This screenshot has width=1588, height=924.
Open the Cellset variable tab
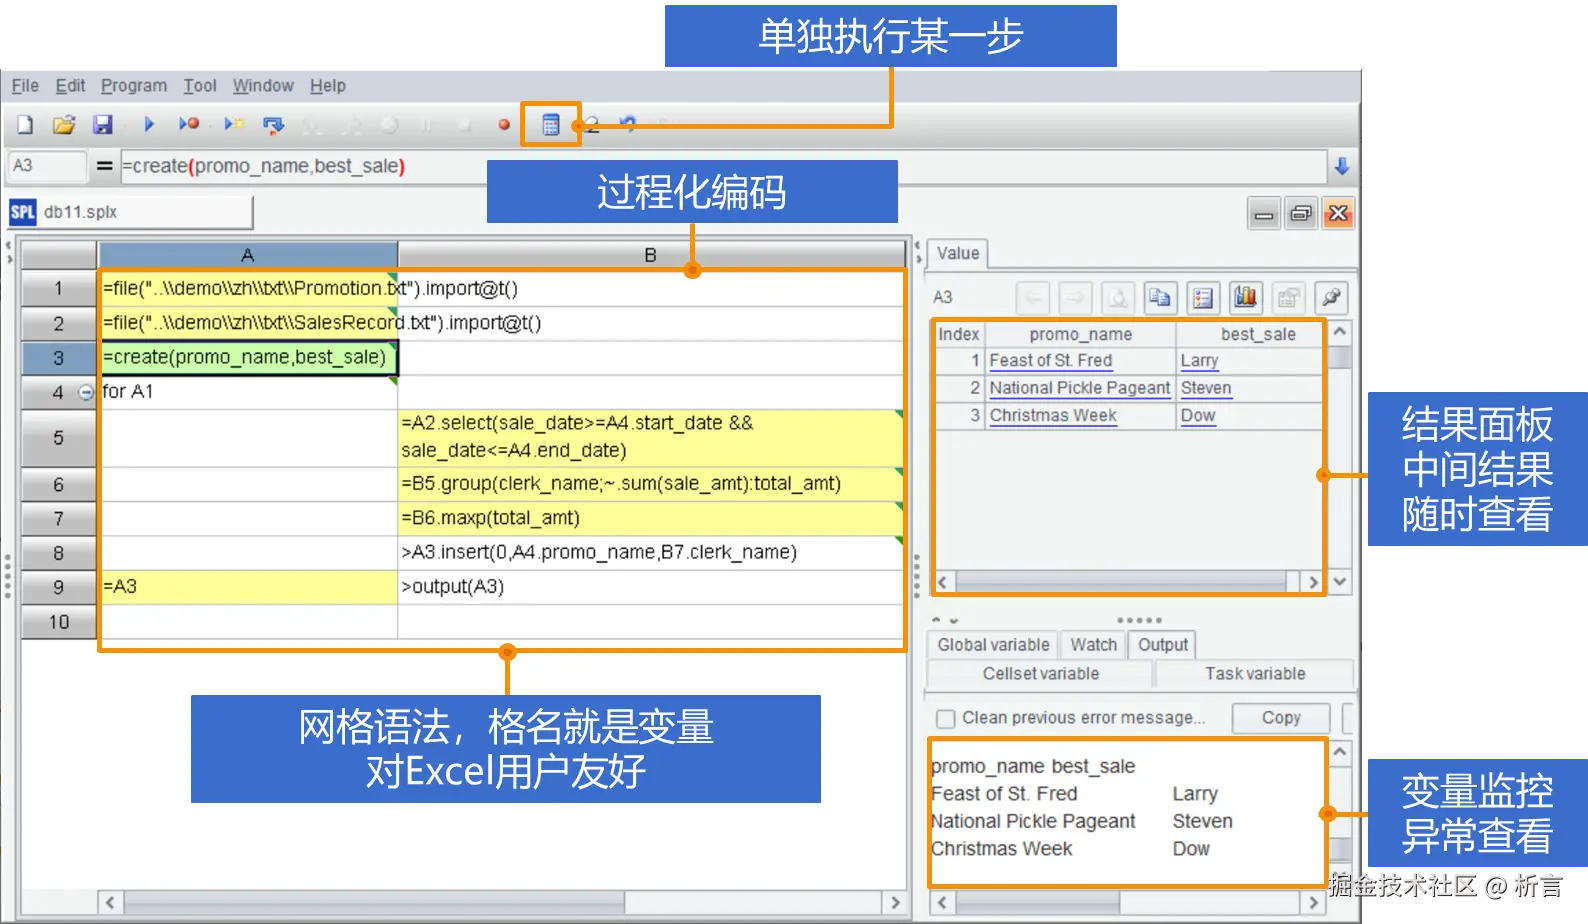(1040, 674)
